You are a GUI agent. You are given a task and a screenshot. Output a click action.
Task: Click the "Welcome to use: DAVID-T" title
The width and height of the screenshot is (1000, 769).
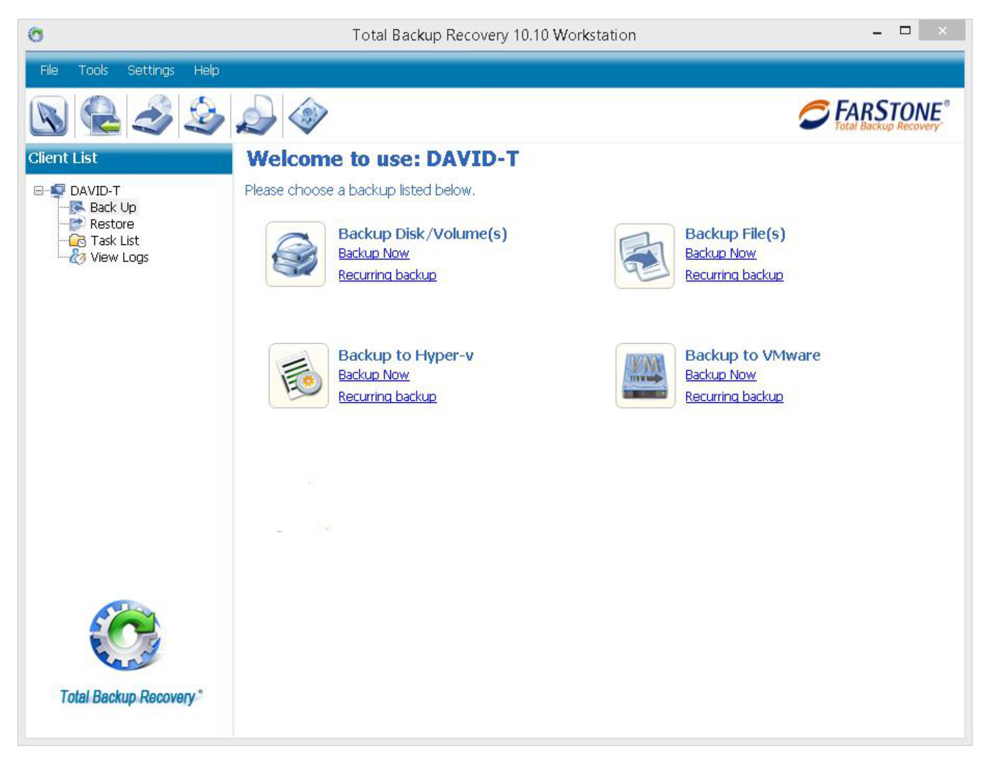[383, 159]
